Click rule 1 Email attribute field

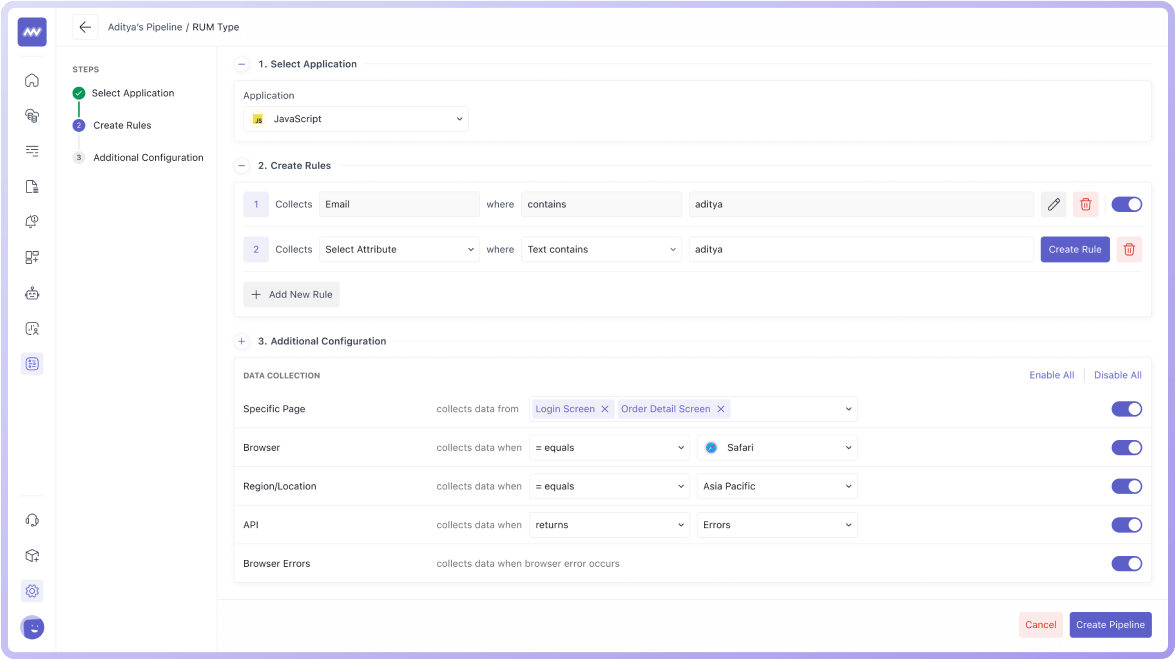click(x=399, y=204)
